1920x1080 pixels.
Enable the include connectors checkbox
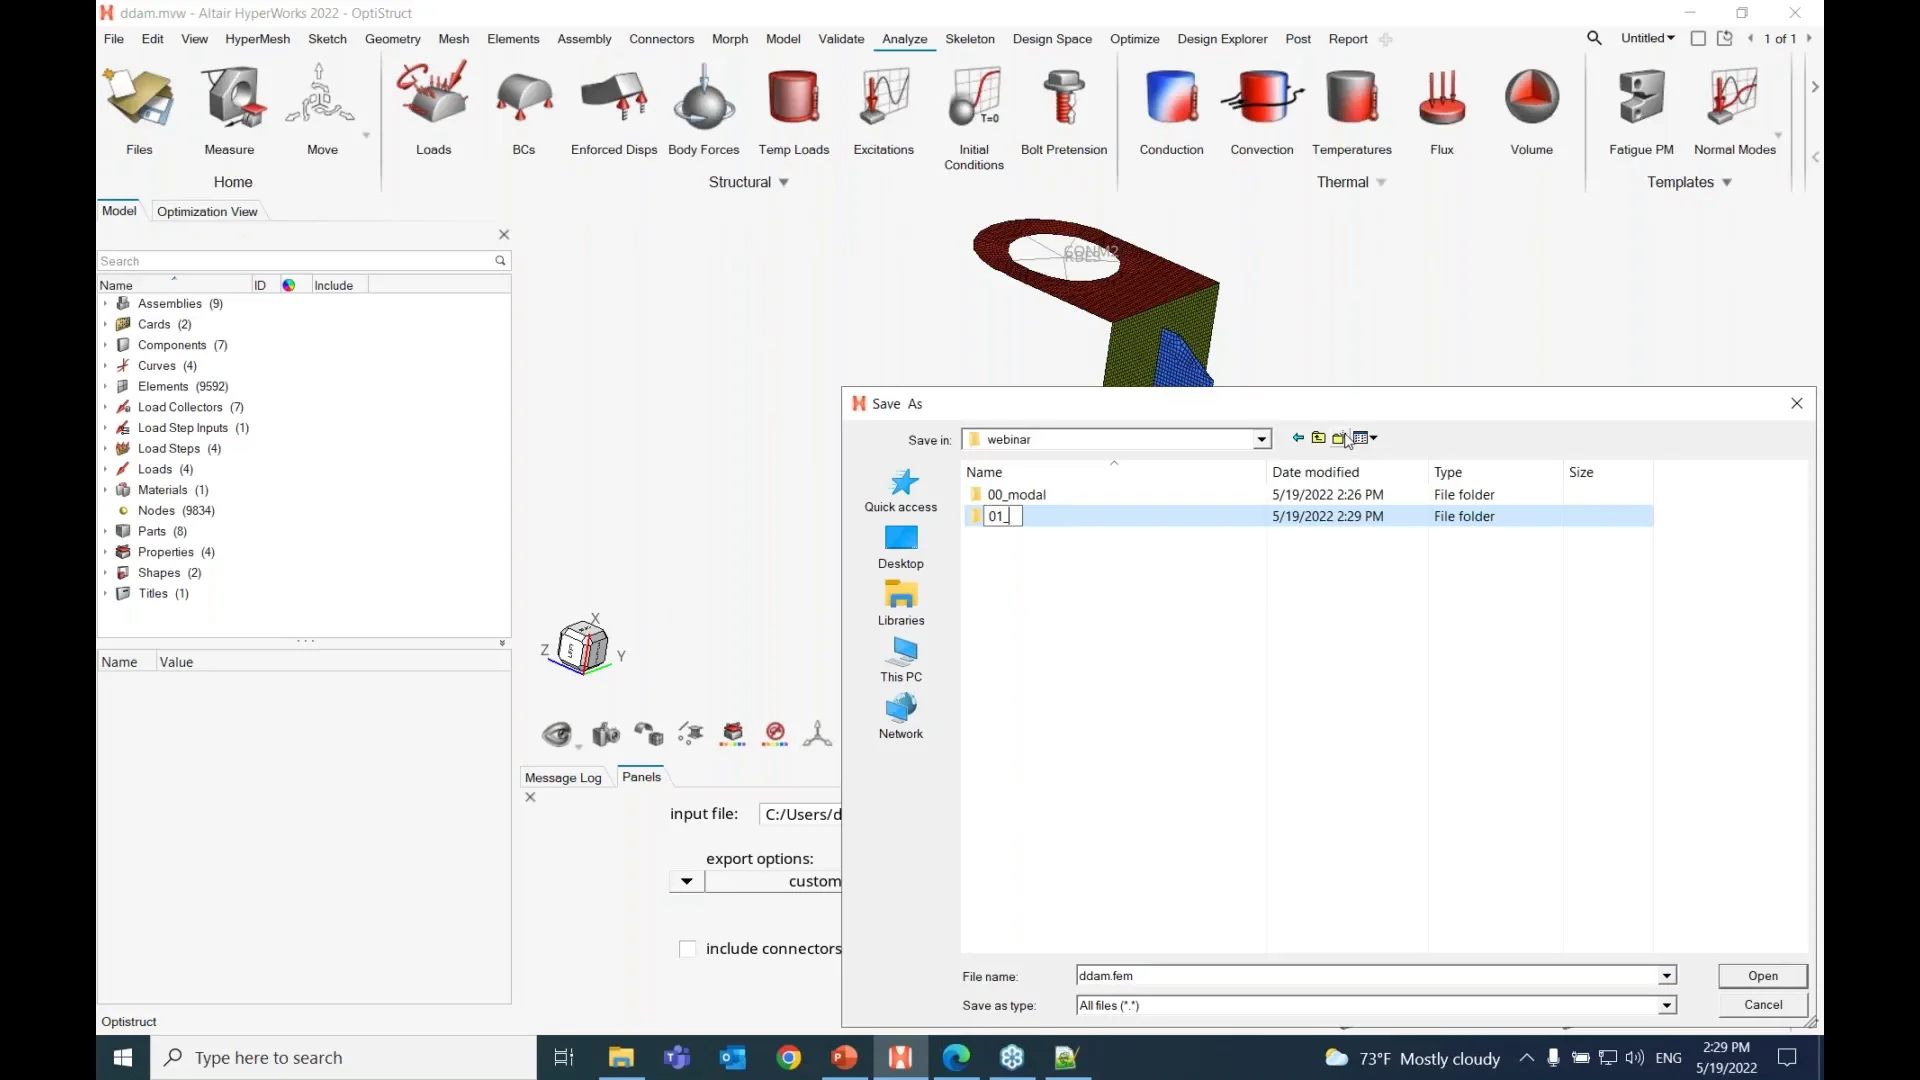687,949
